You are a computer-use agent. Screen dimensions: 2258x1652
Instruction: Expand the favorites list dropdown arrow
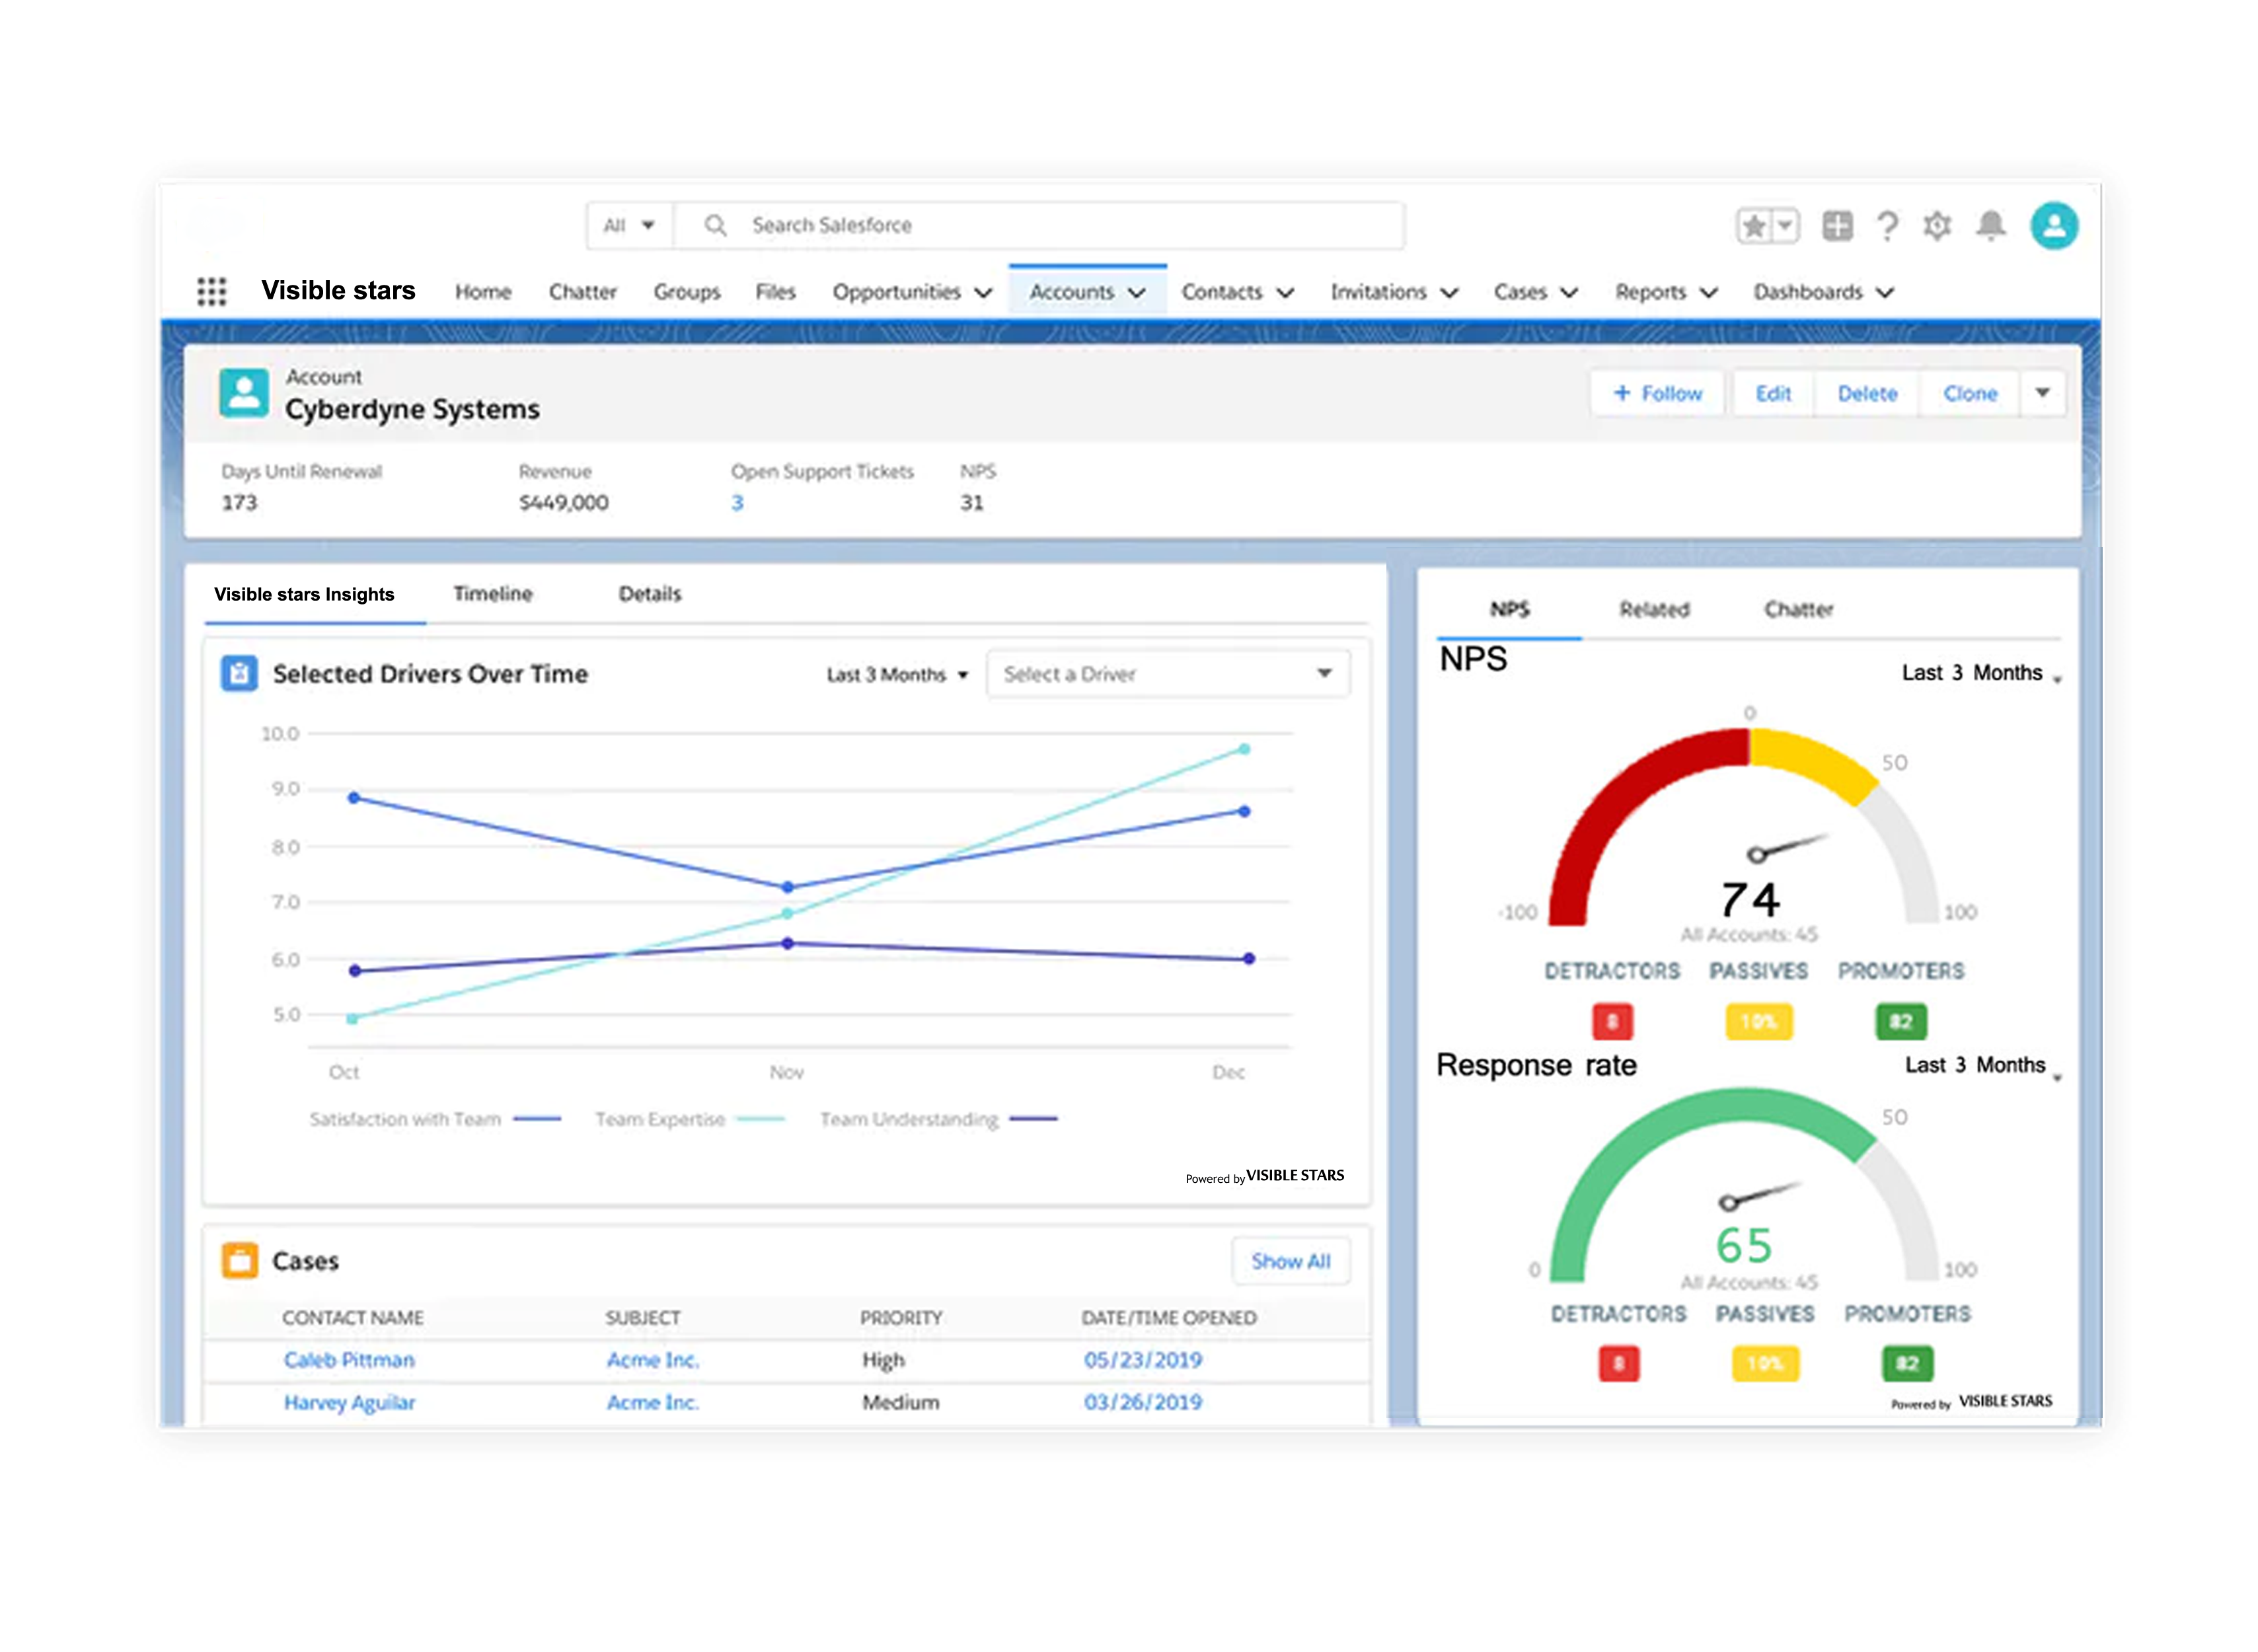(1784, 226)
